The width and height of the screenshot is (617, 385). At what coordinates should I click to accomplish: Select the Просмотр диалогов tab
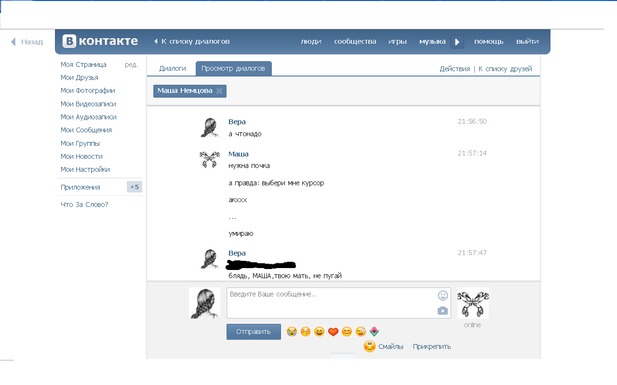tap(233, 68)
